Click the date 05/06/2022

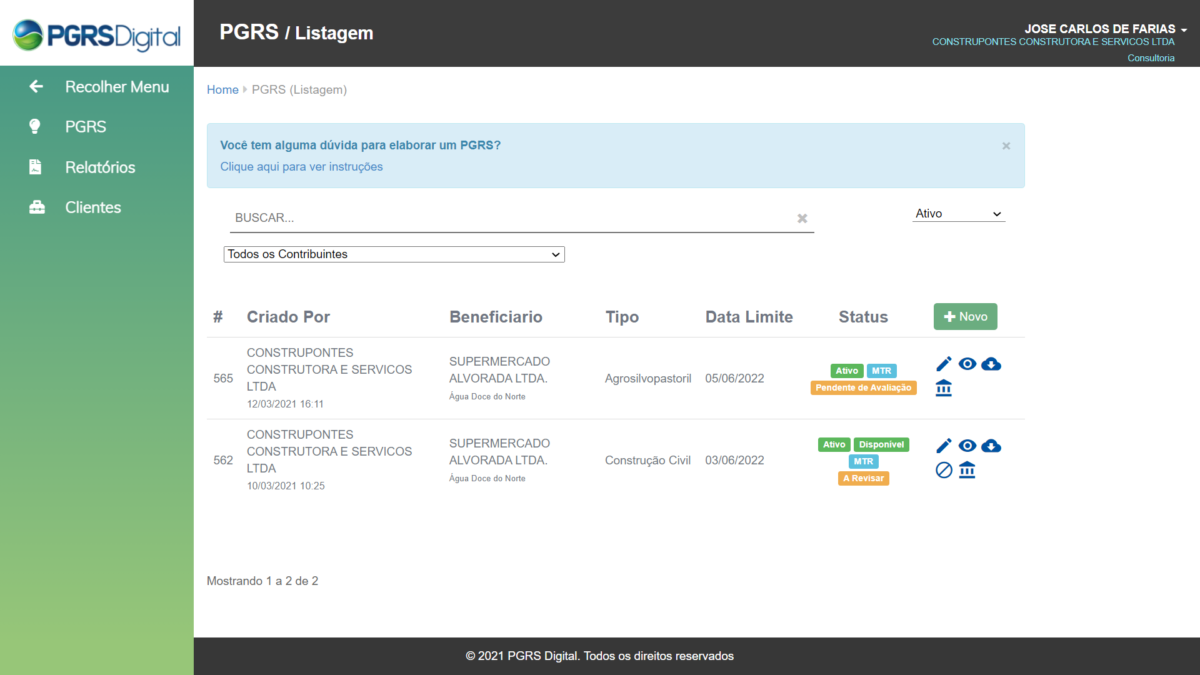(x=734, y=379)
